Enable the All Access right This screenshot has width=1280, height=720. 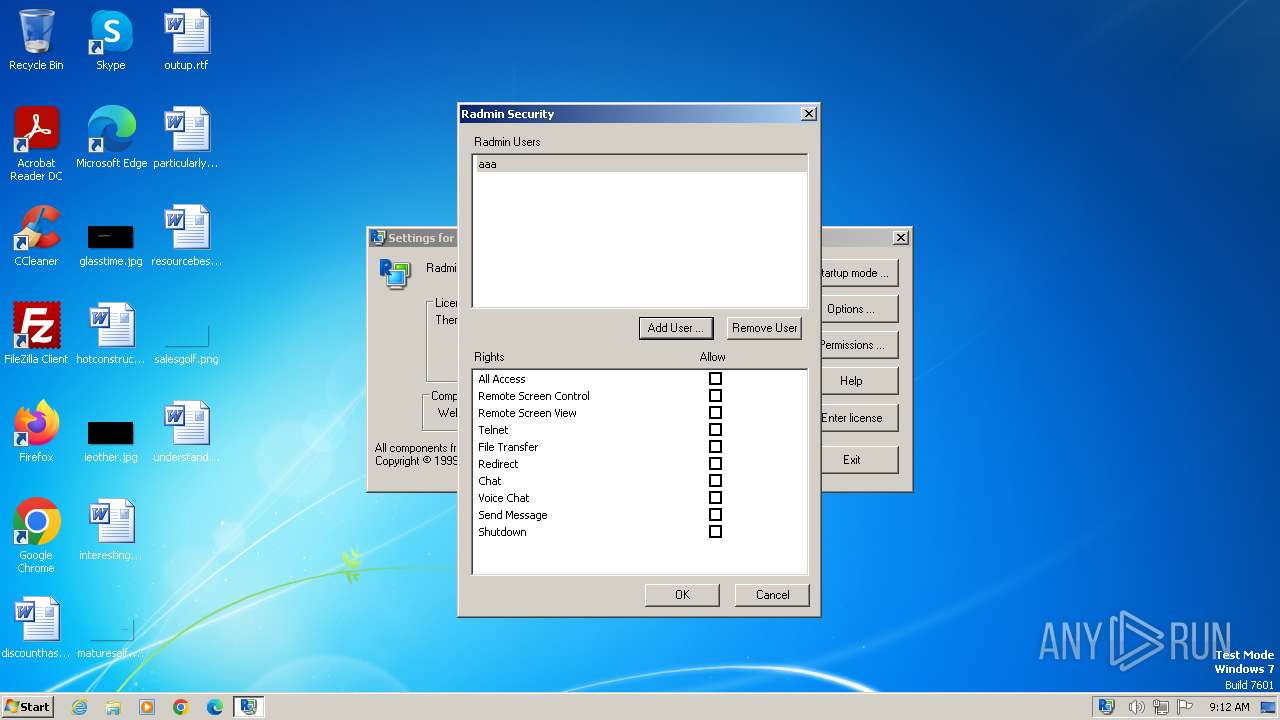click(715, 379)
